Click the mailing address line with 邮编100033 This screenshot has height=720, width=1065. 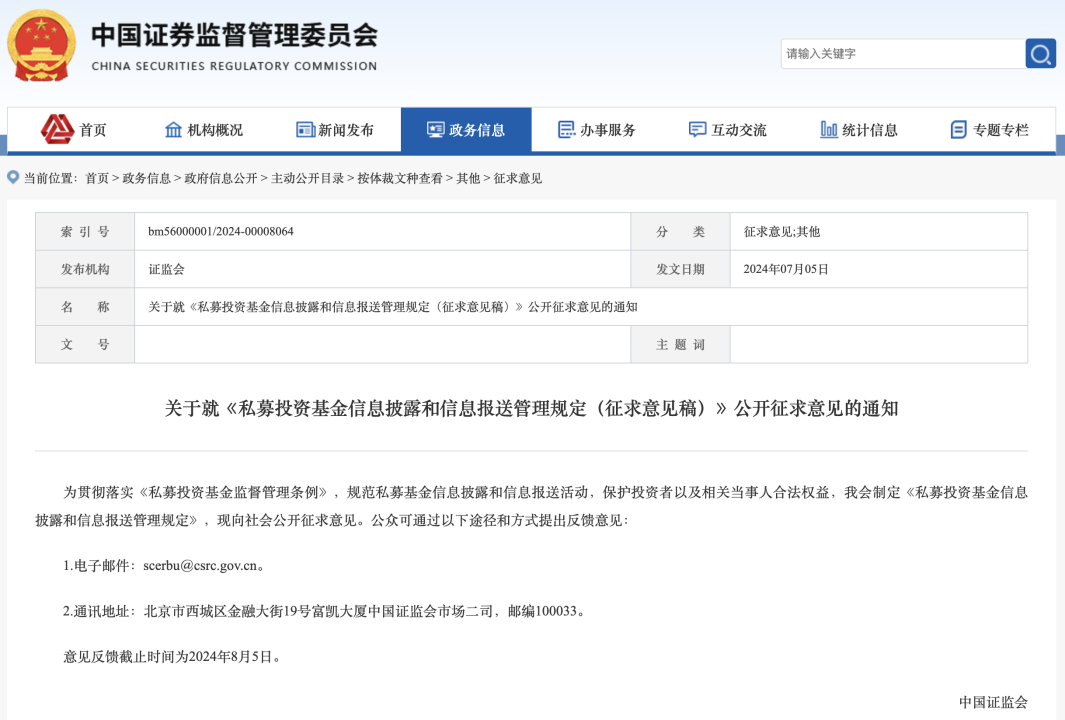click(x=323, y=611)
